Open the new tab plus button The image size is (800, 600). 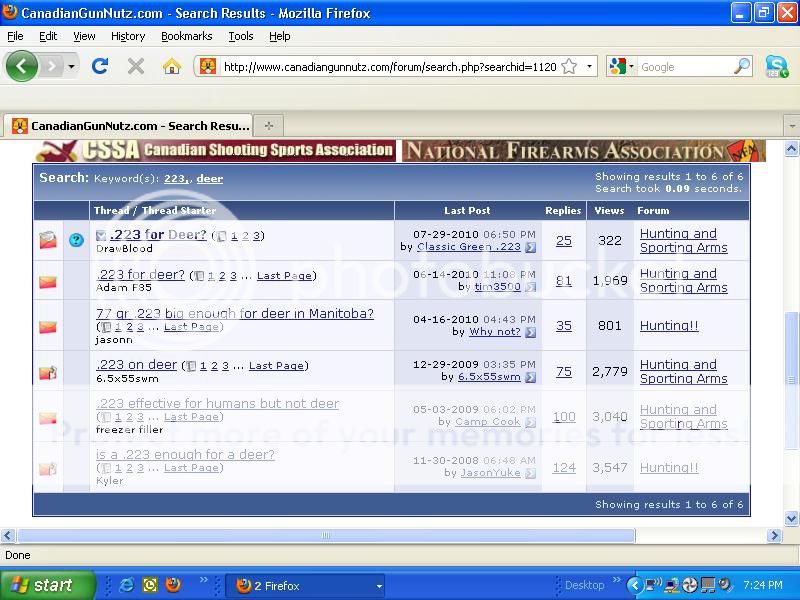point(268,126)
